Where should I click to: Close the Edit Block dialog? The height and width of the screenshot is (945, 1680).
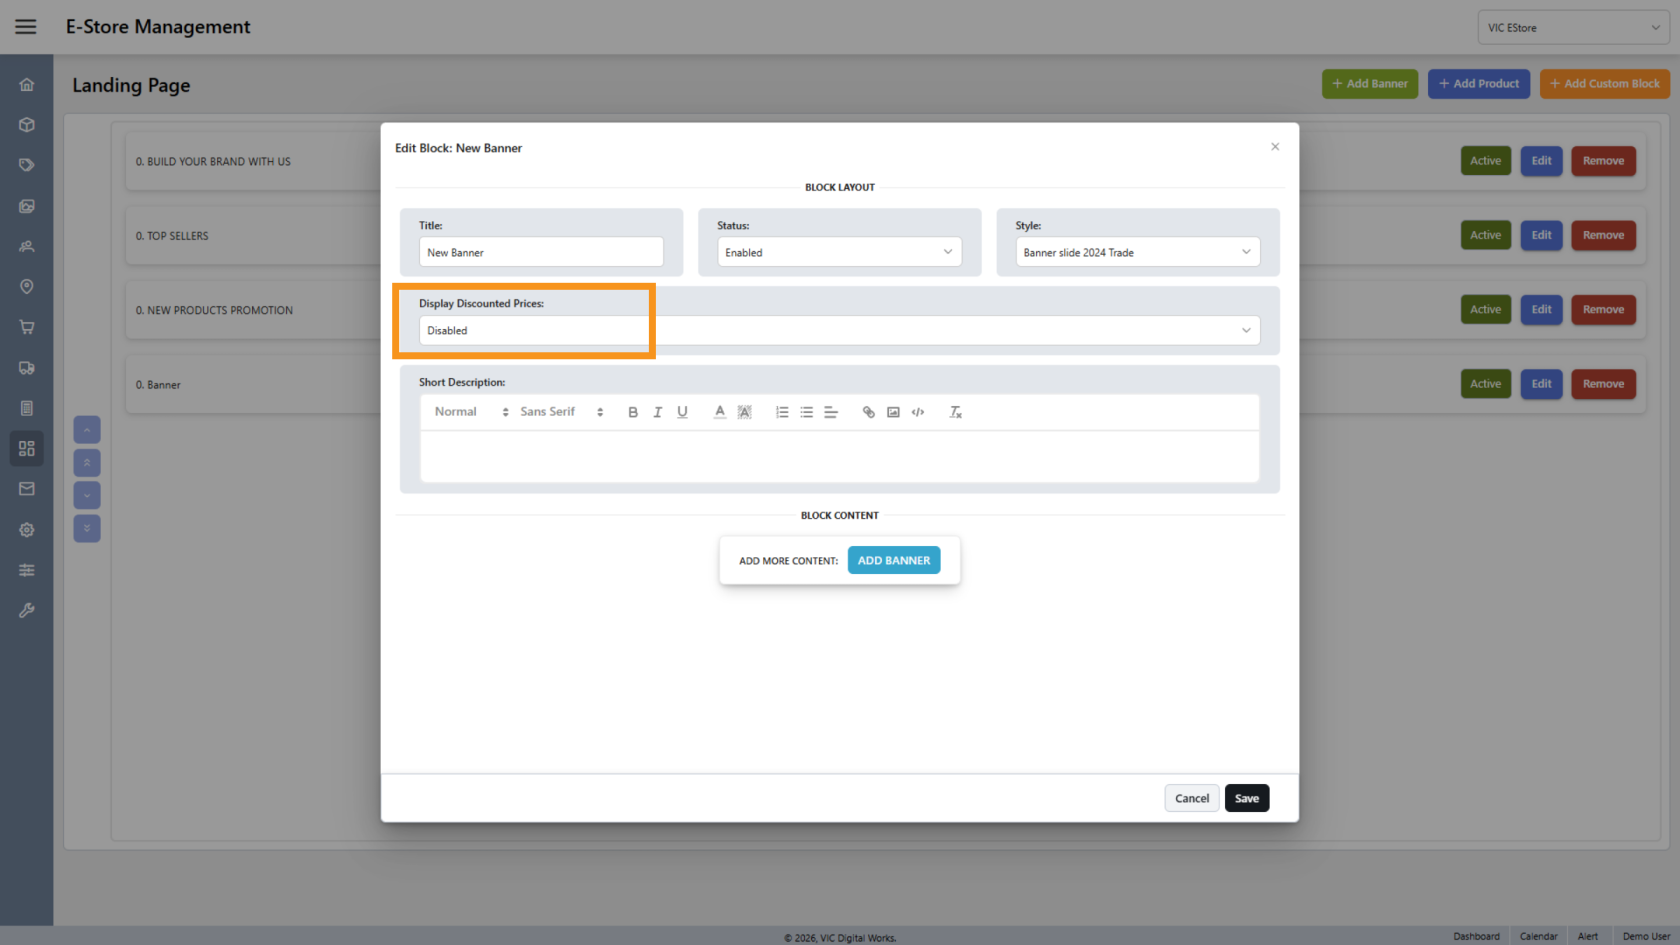pos(1275,147)
